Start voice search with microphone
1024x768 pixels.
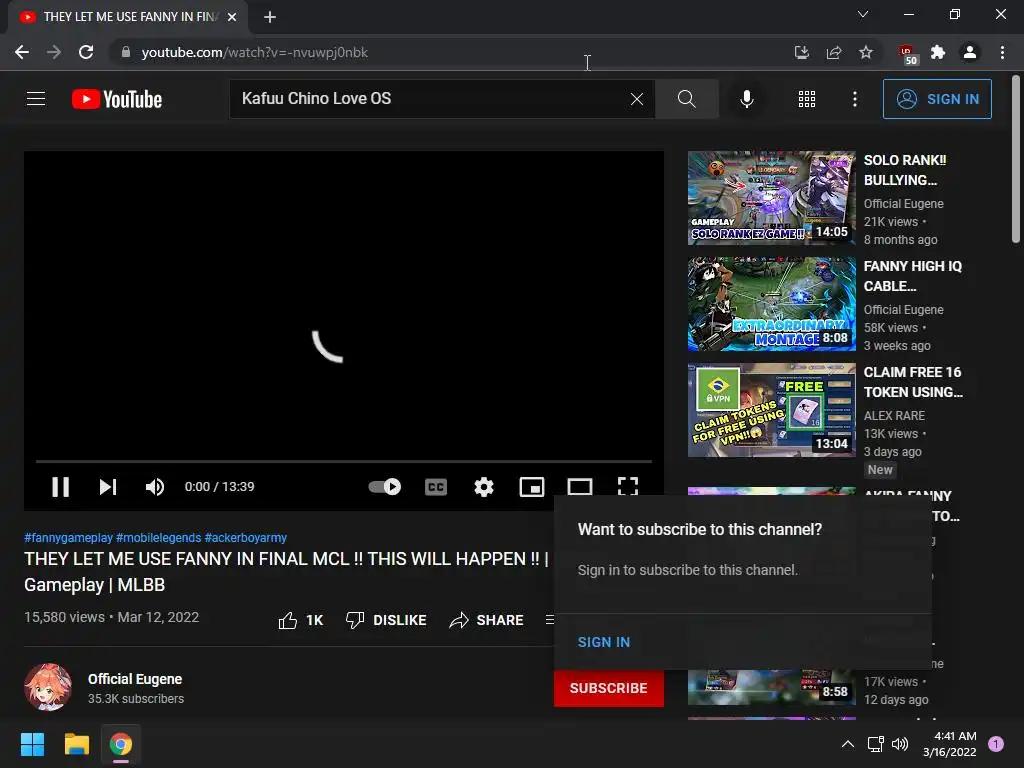pyautogui.click(x=746, y=99)
